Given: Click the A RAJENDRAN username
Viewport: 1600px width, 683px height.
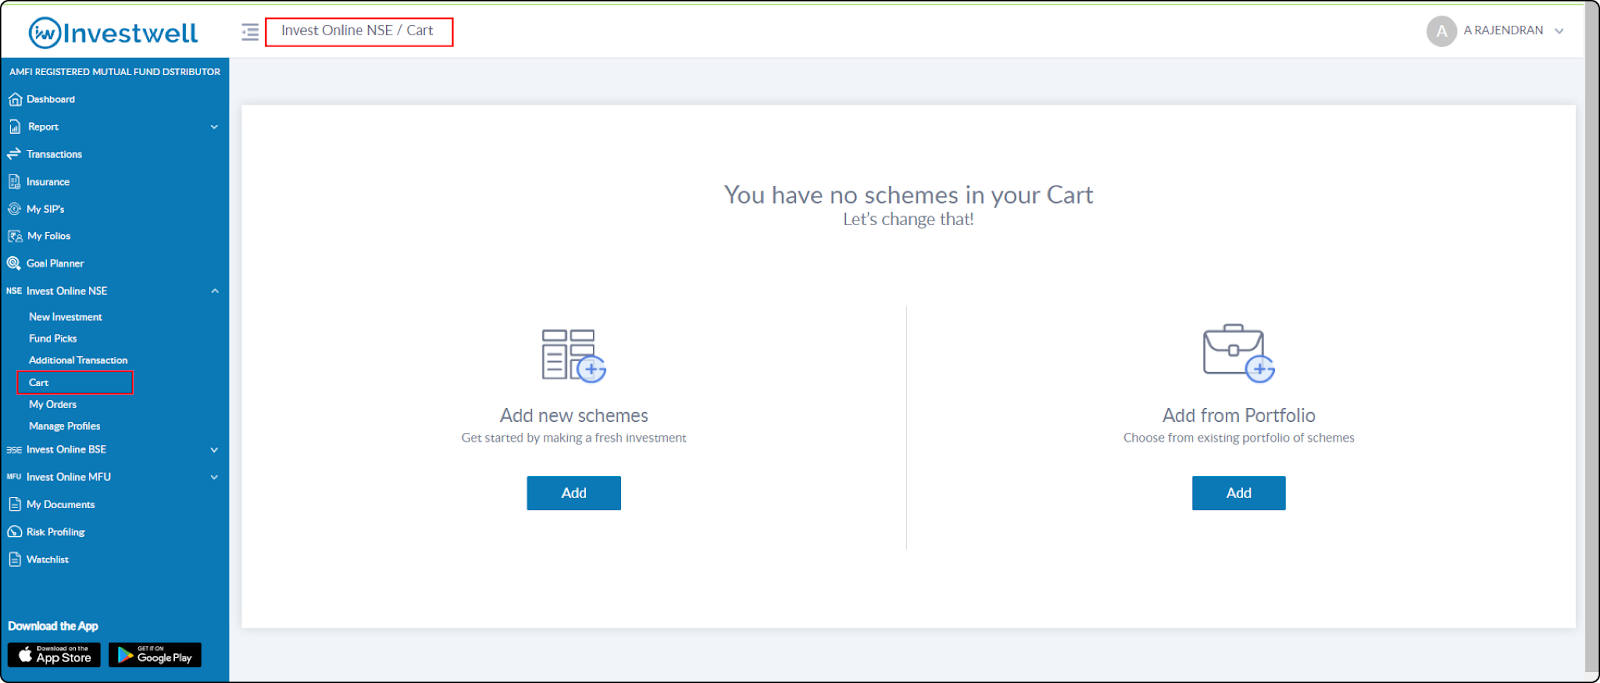Looking at the screenshot, I should 1503,31.
